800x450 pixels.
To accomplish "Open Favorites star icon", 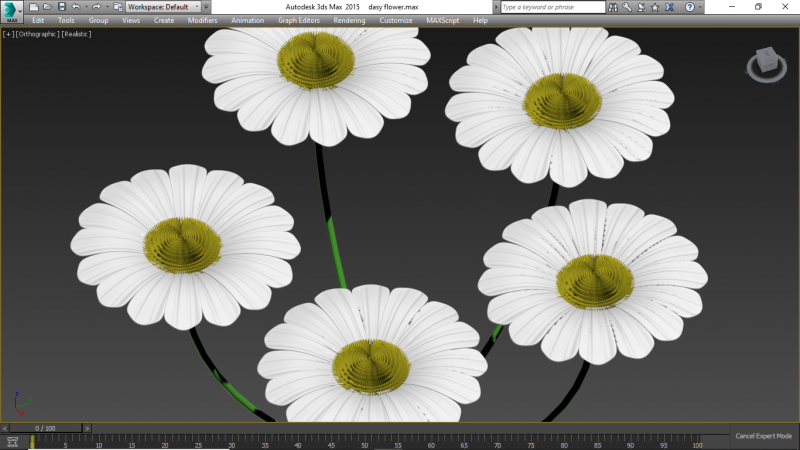I will [x=655, y=7].
